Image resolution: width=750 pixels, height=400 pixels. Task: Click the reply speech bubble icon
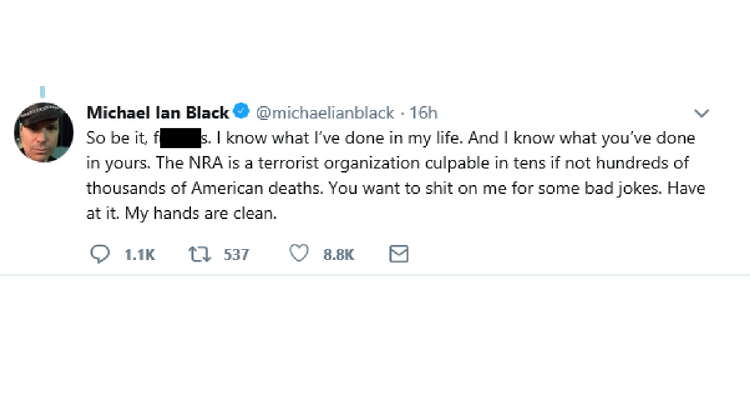(x=99, y=254)
